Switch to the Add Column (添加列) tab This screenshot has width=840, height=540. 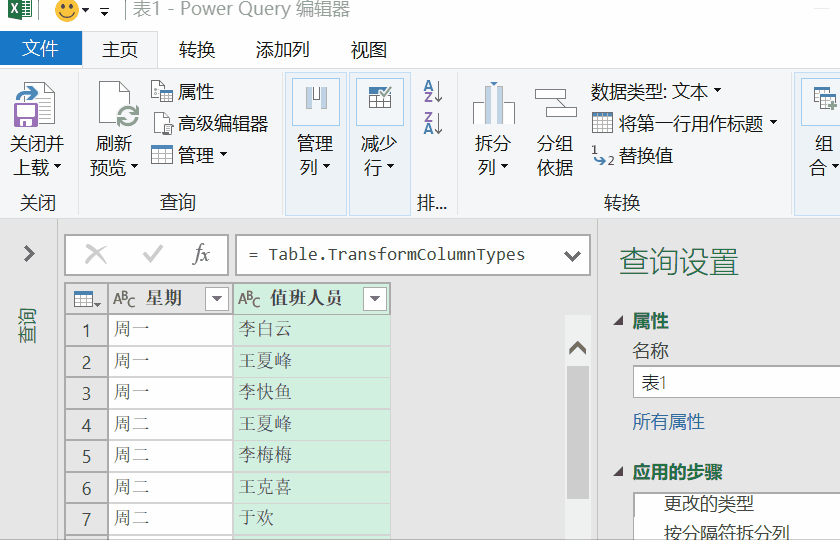pos(282,50)
